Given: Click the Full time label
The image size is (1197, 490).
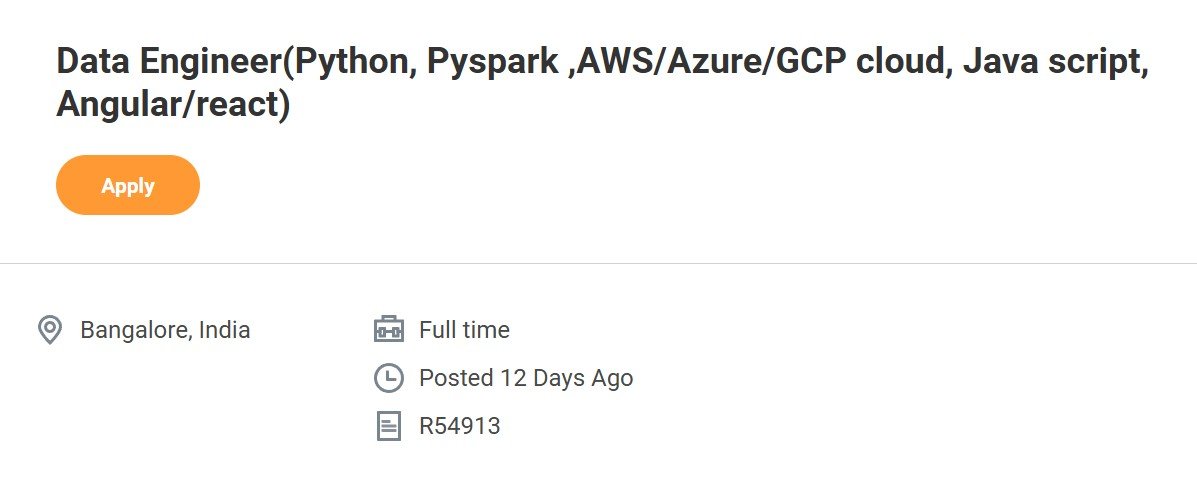Looking at the screenshot, I should pos(464,330).
